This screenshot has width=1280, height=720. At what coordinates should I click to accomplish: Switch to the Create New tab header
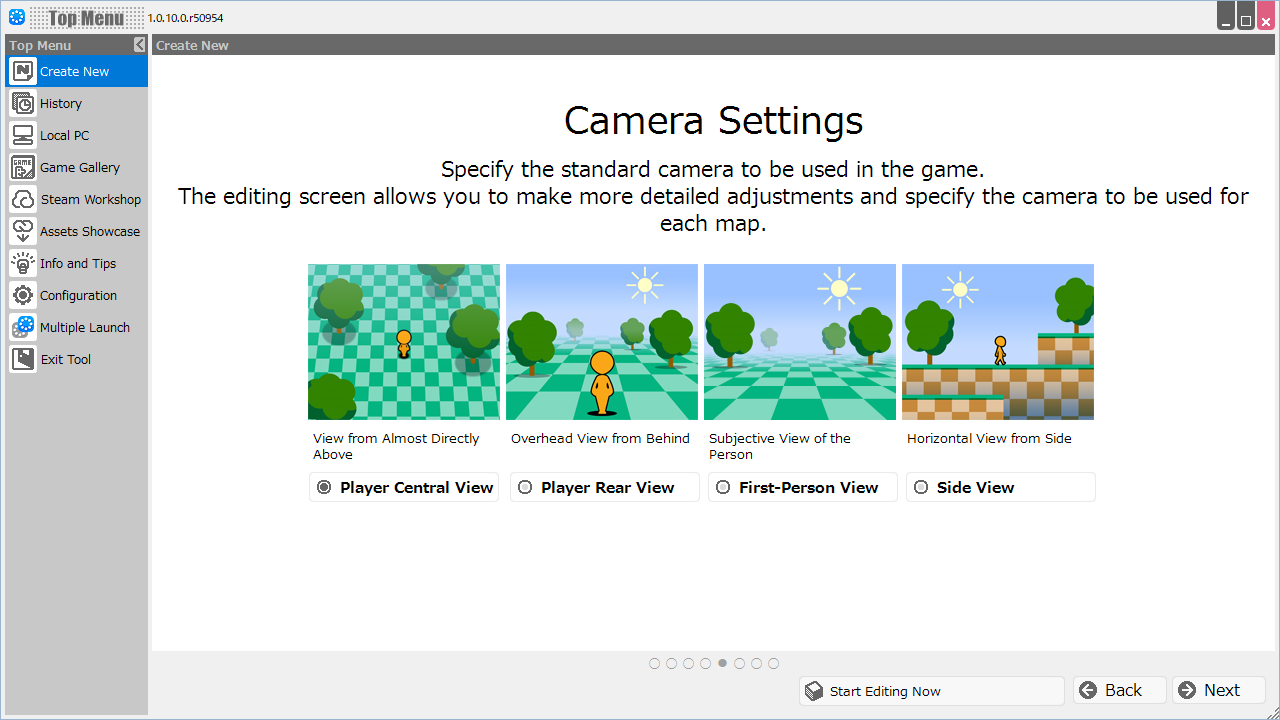pyautogui.click(x=192, y=44)
